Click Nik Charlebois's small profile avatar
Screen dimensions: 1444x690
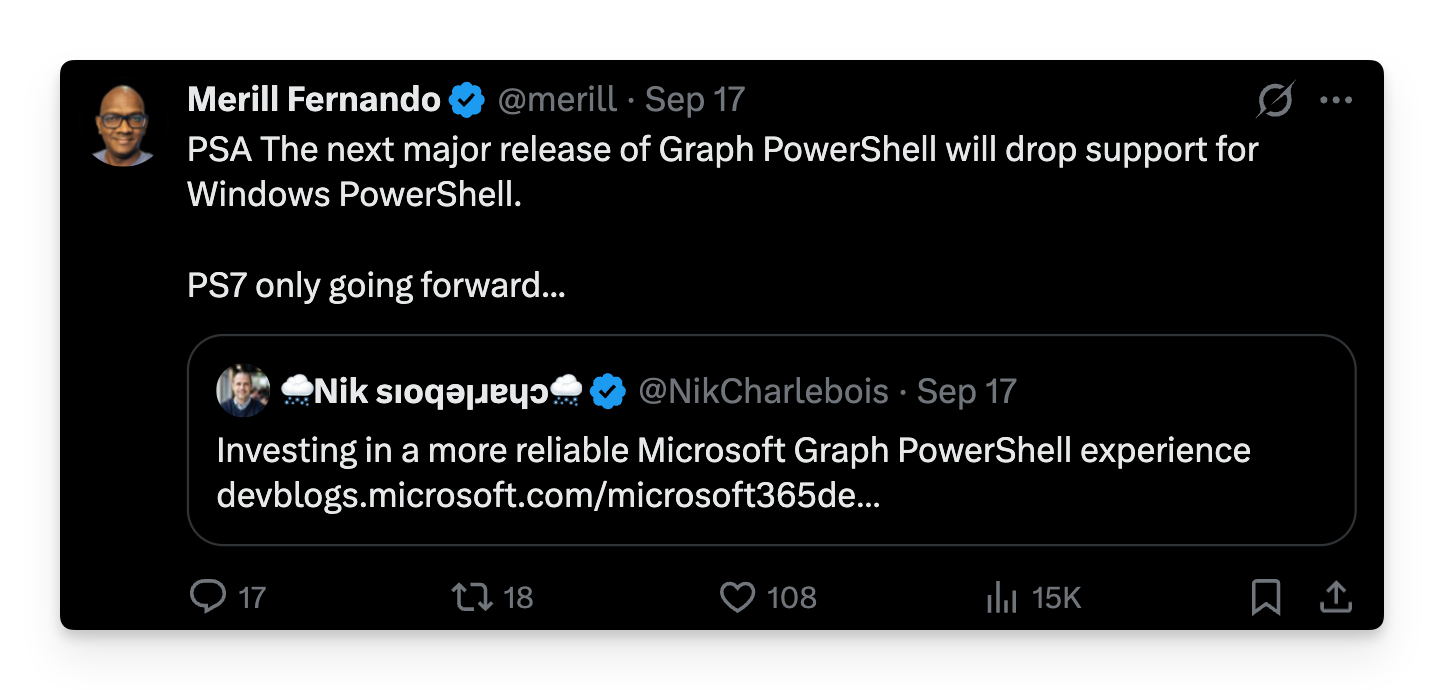coord(243,391)
